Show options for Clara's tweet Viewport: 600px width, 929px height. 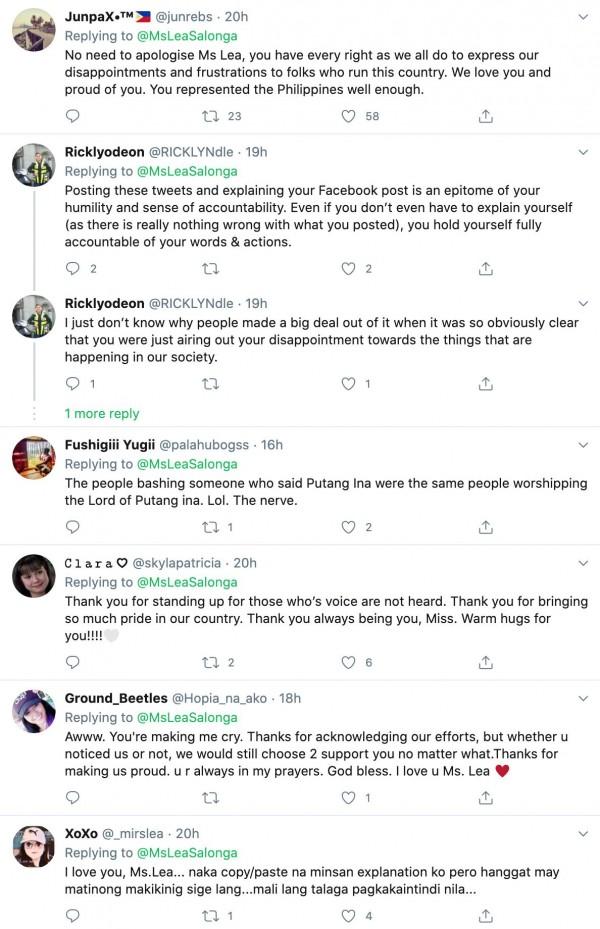pyautogui.click(x=584, y=563)
